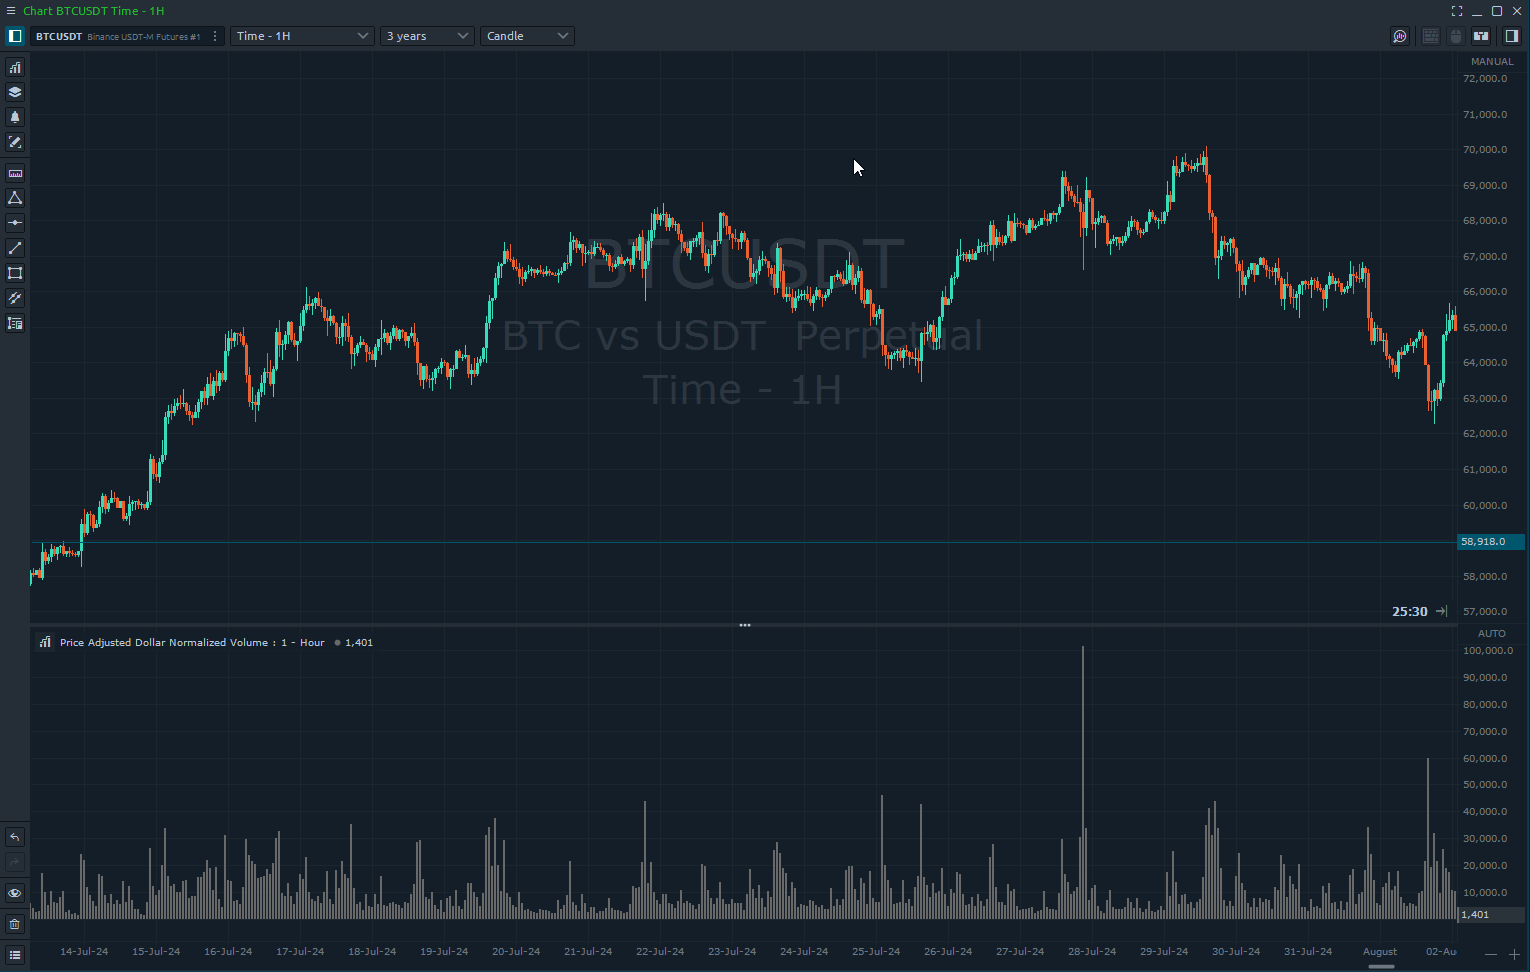Click the horizontal scrollbar thumb under August
This screenshot has width=1530, height=972.
(1381, 967)
